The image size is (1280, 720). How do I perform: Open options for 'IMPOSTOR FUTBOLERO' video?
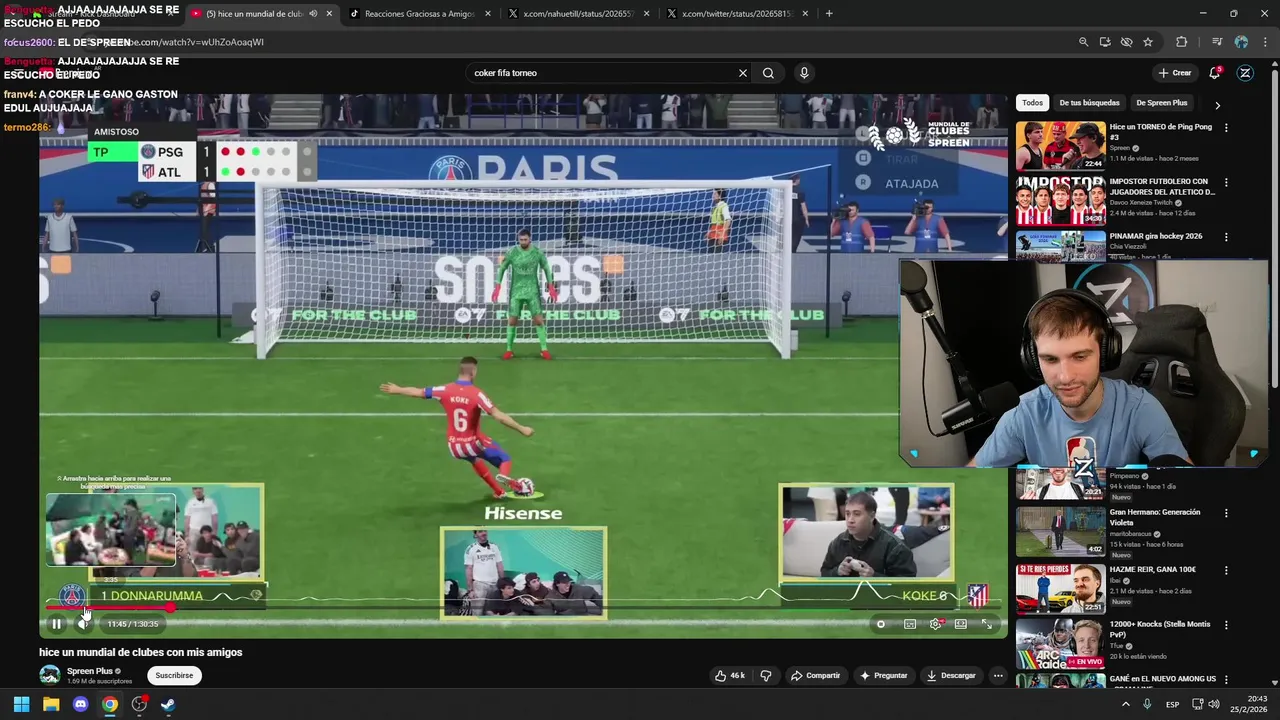click(x=1226, y=183)
